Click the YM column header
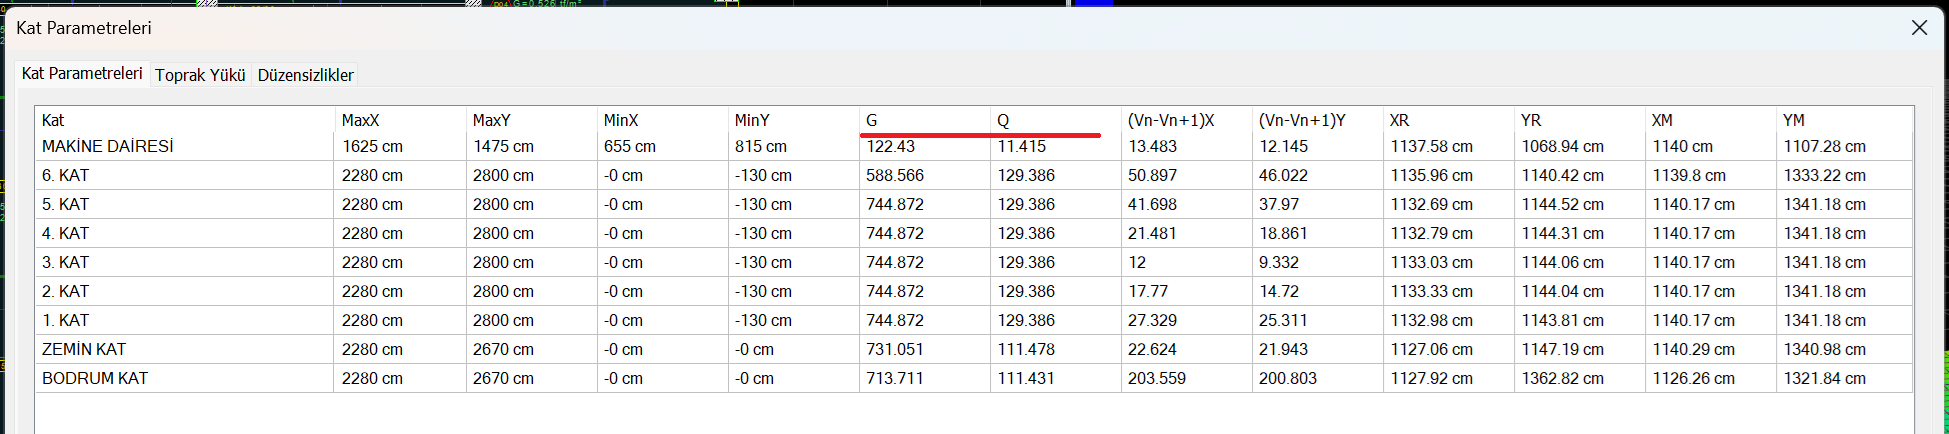Viewport: 1949px width, 434px height. pos(1793,120)
